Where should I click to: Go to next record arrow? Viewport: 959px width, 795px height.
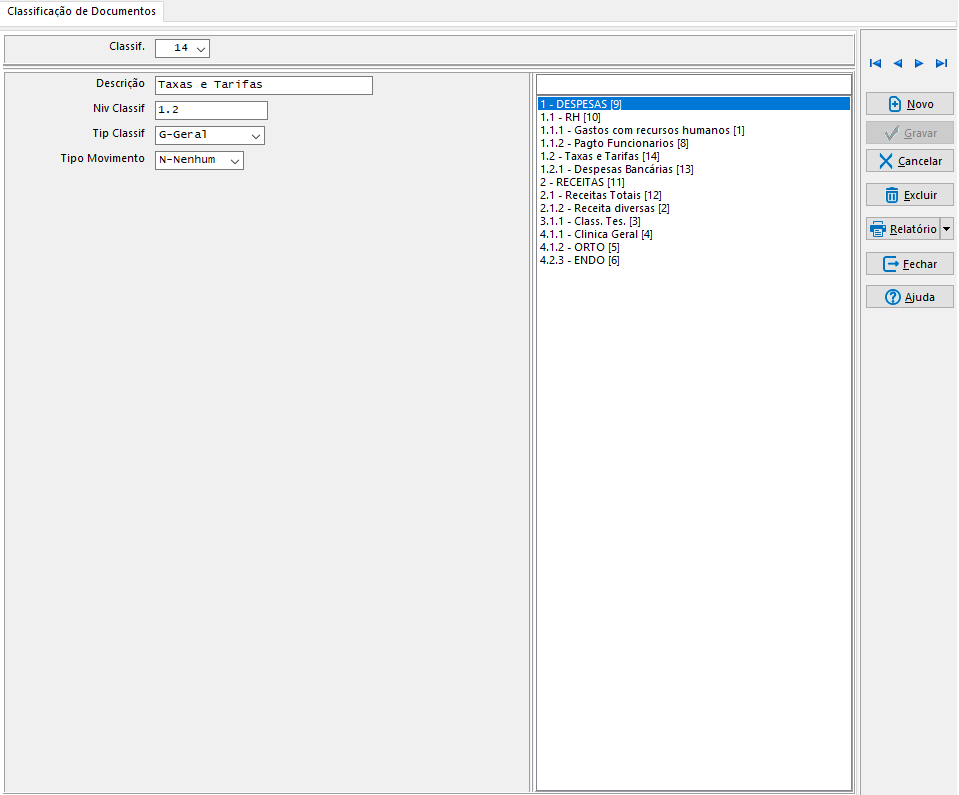(x=919, y=63)
